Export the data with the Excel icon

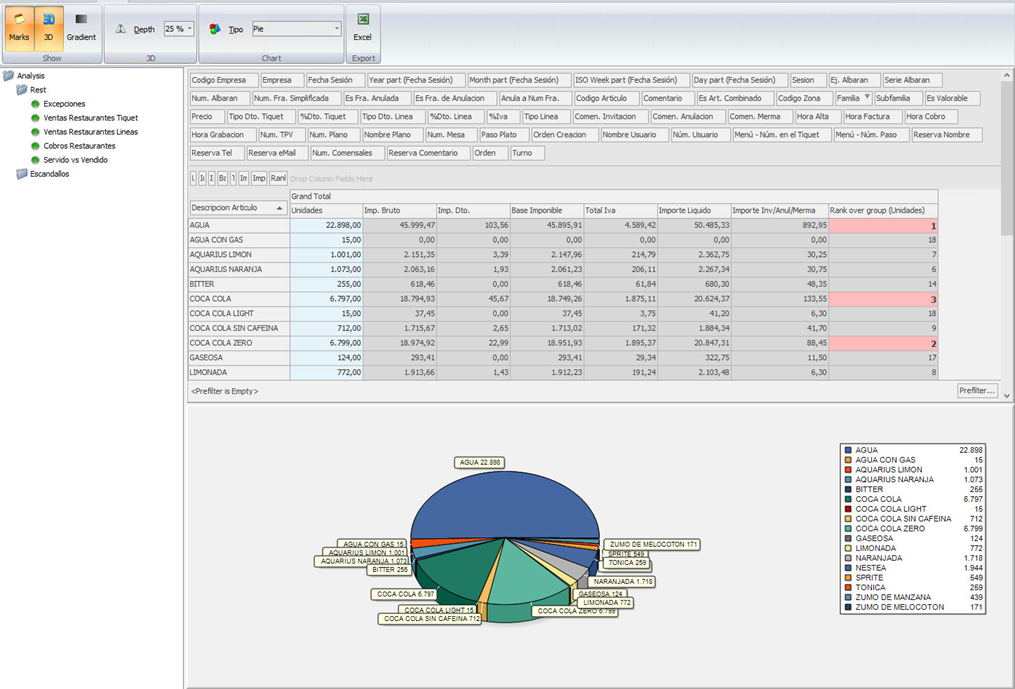tap(363, 20)
